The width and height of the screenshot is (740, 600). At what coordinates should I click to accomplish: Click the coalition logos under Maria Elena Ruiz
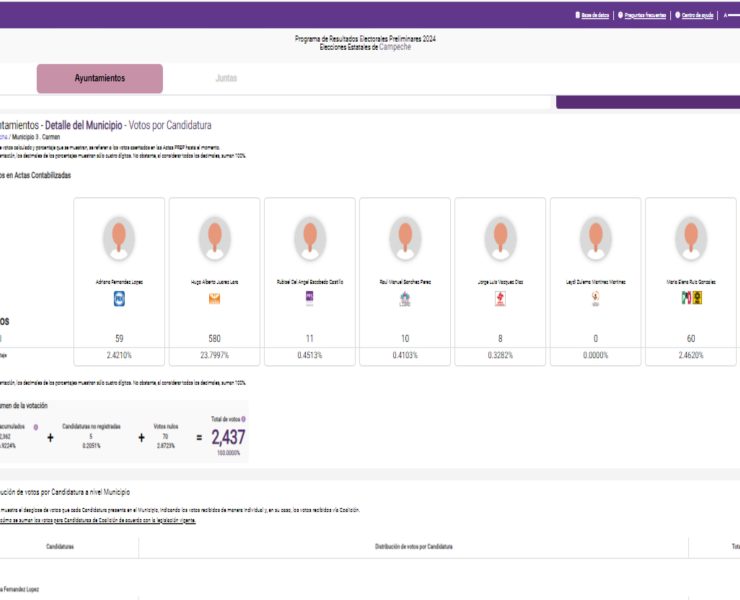[691, 298]
